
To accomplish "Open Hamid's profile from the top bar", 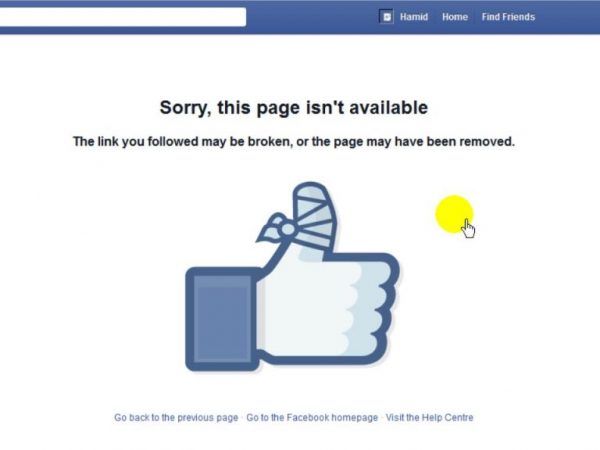I will pos(414,17).
